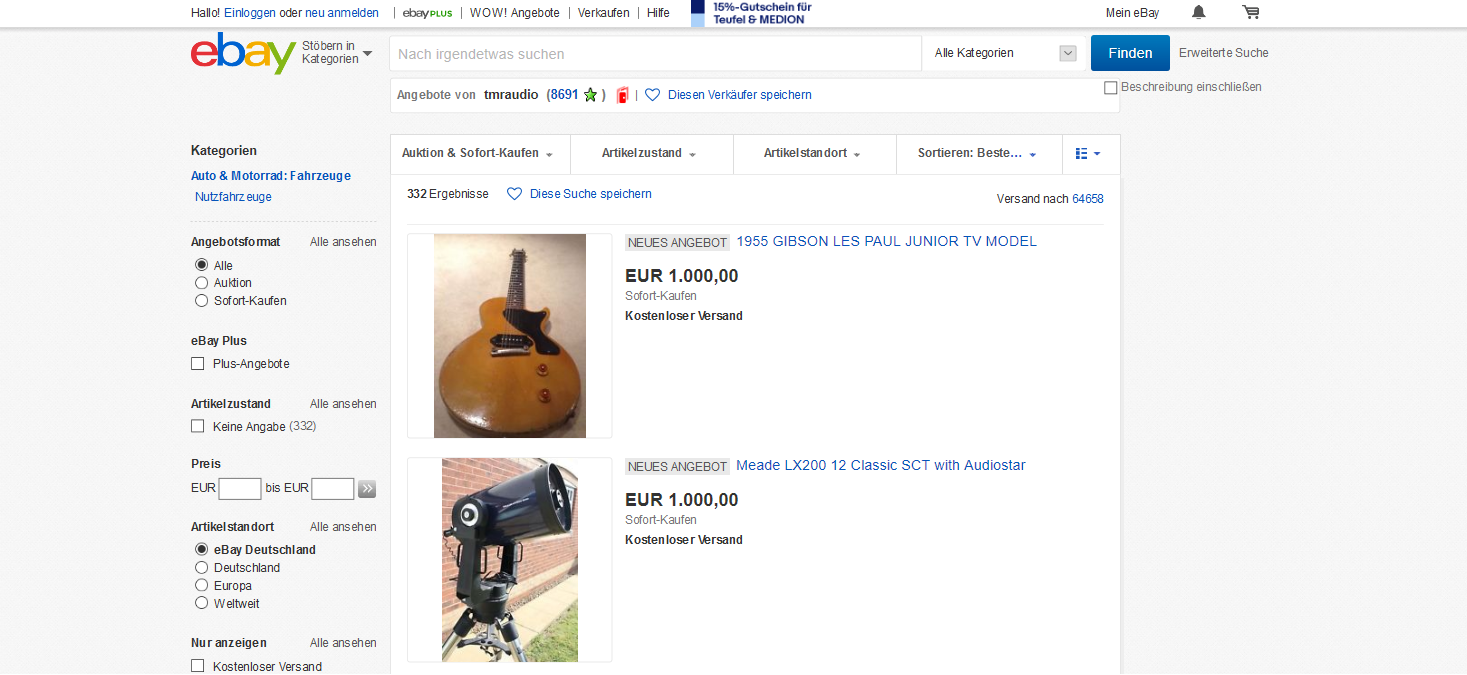Click the heart icon to save this seller

tap(652, 95)
